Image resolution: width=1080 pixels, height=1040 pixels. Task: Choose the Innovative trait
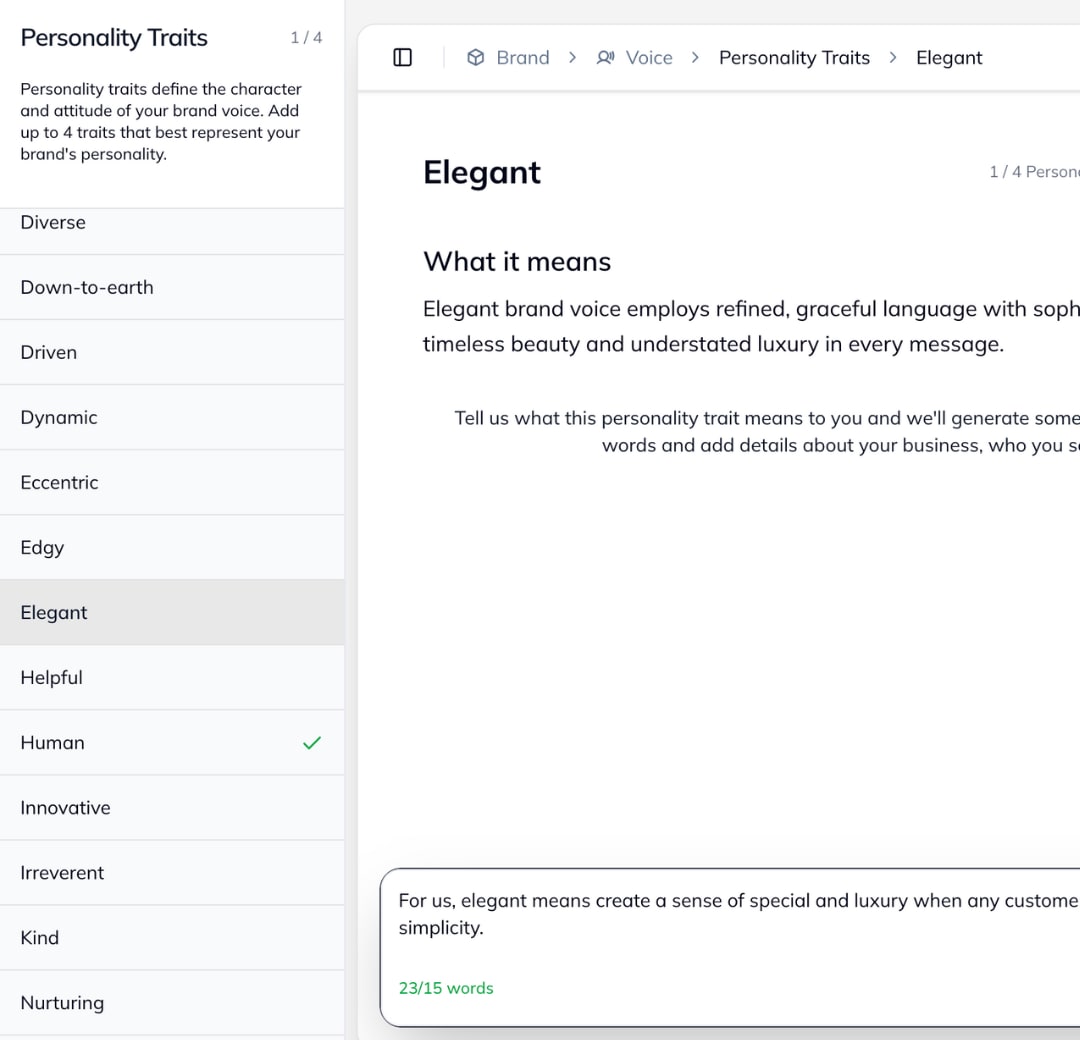tap(66, 808)
